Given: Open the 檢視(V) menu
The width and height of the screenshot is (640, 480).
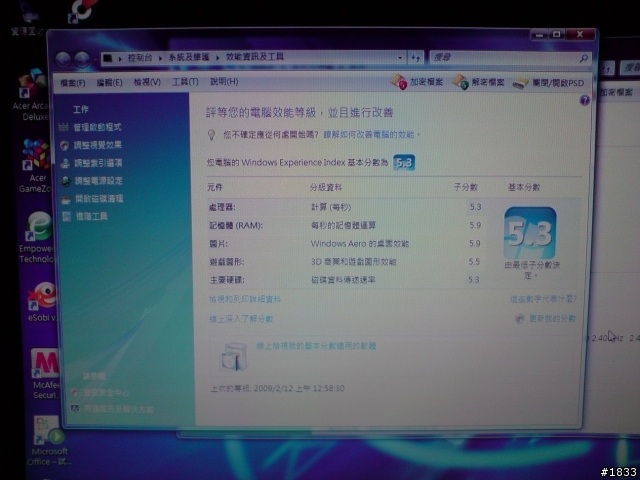Looking at the screenshot, I should click(x=147, y=82).
